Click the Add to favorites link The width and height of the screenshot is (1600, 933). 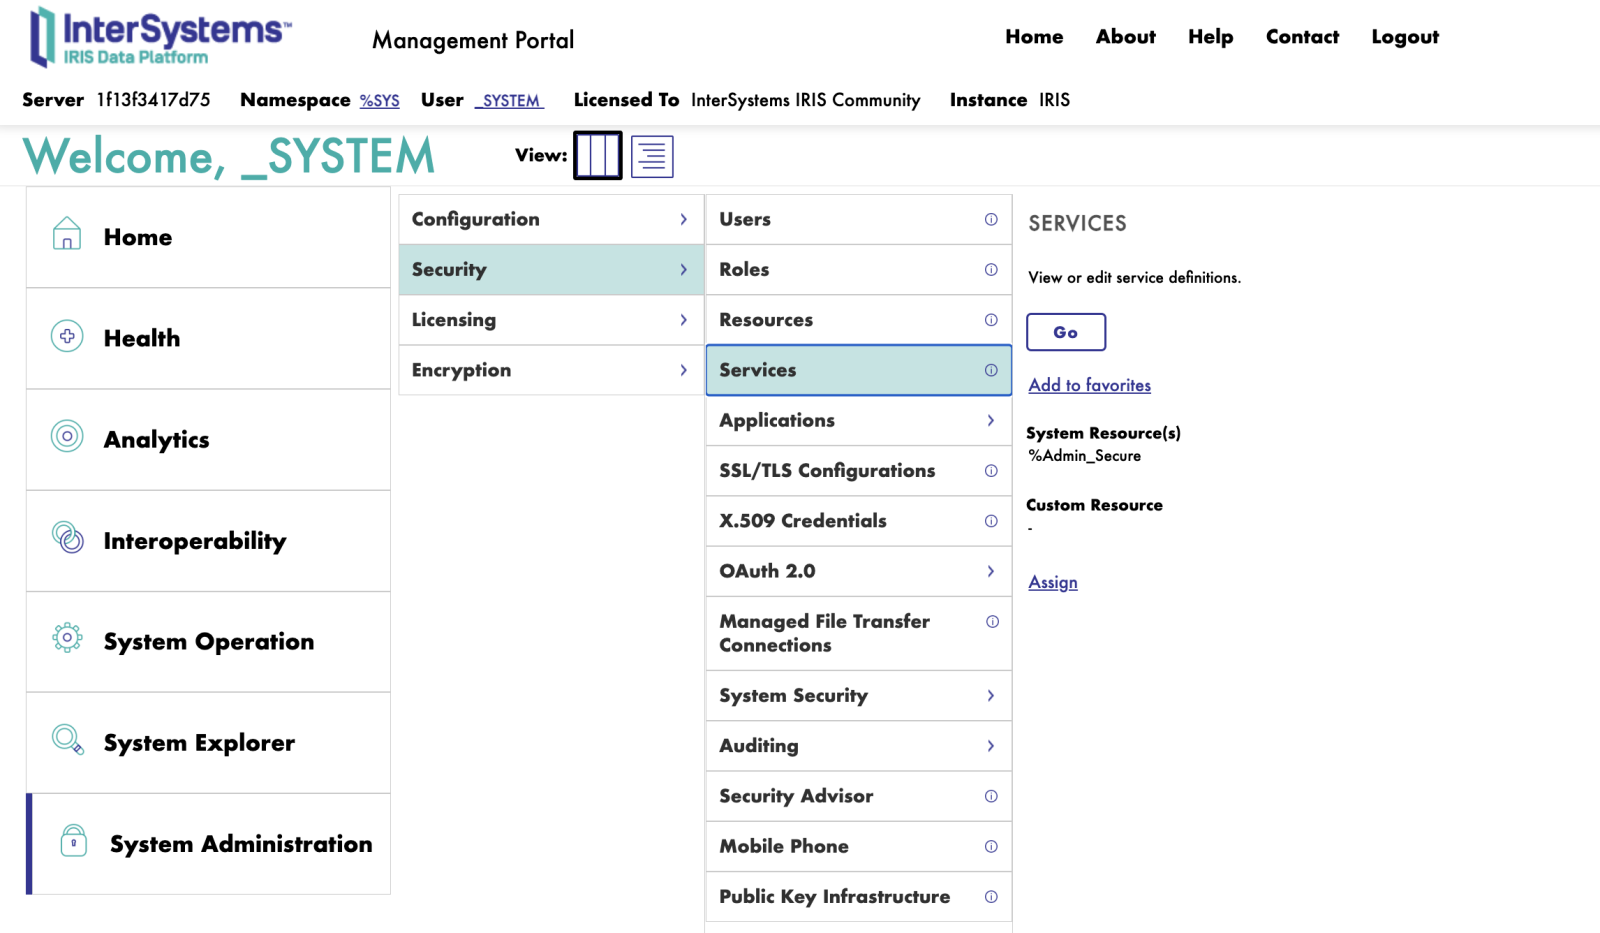(x=1089, y=385)
